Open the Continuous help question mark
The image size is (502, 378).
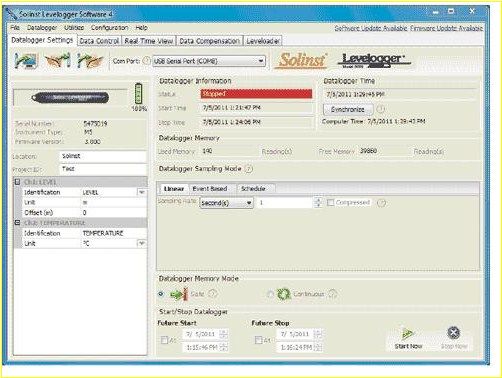[333, 294]
